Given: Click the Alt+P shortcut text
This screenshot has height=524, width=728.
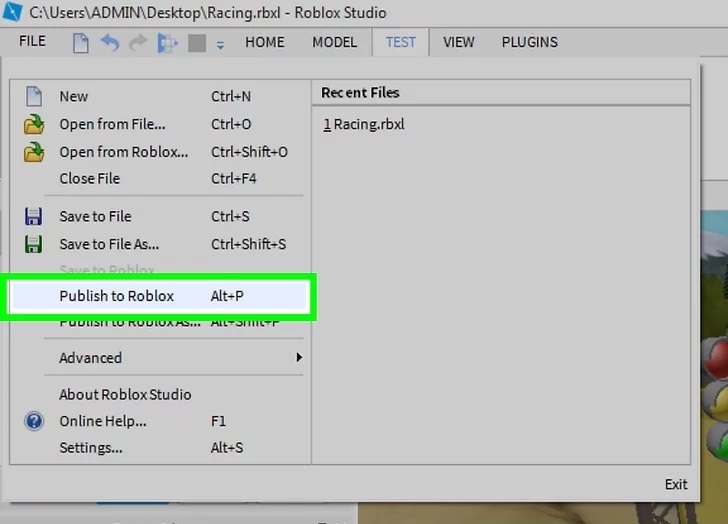Looking at the screenshot, I should 227,296.
